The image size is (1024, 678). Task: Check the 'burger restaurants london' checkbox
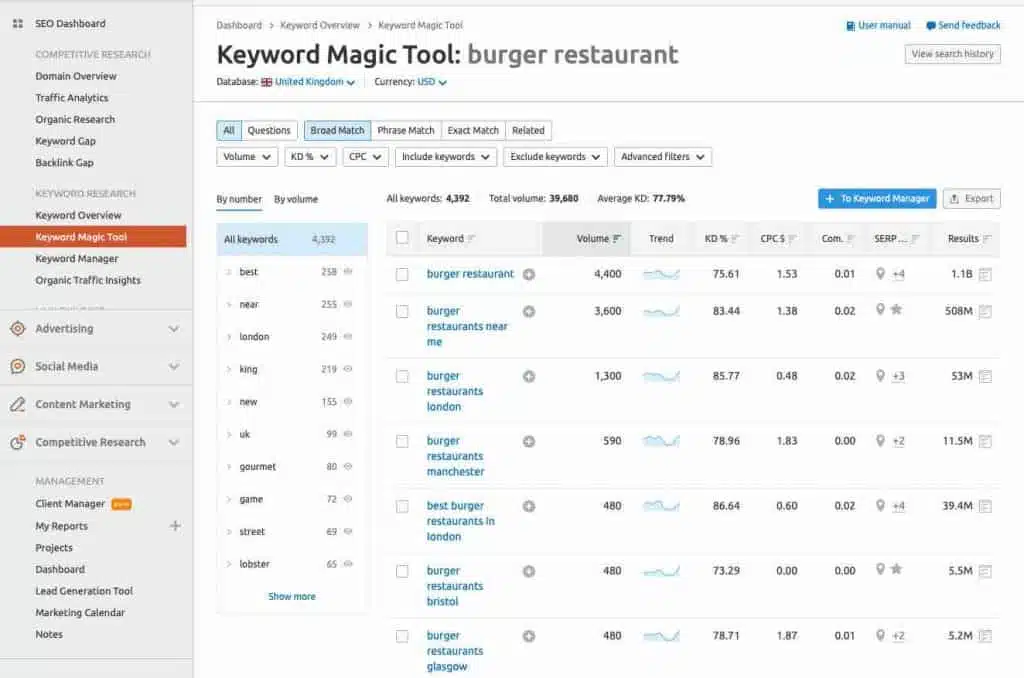[402, 376]
